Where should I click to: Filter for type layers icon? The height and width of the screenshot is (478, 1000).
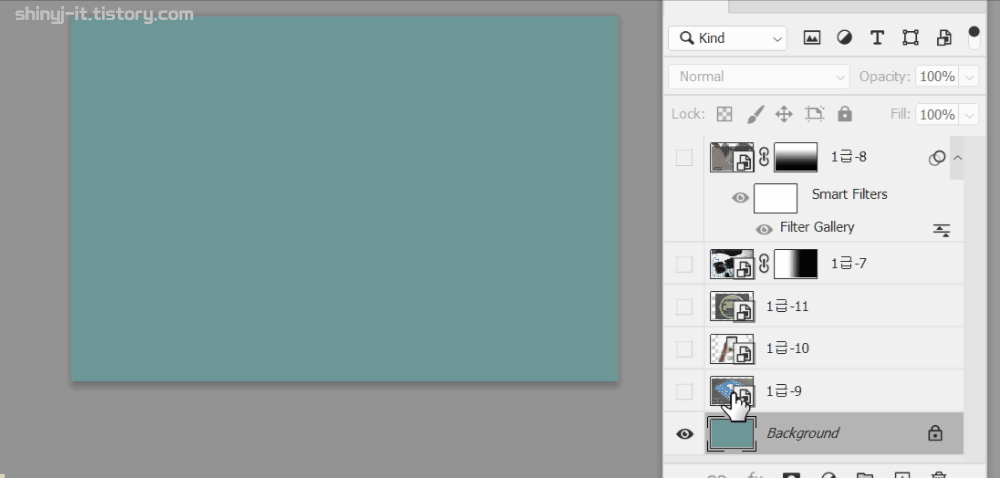point(877,38)
